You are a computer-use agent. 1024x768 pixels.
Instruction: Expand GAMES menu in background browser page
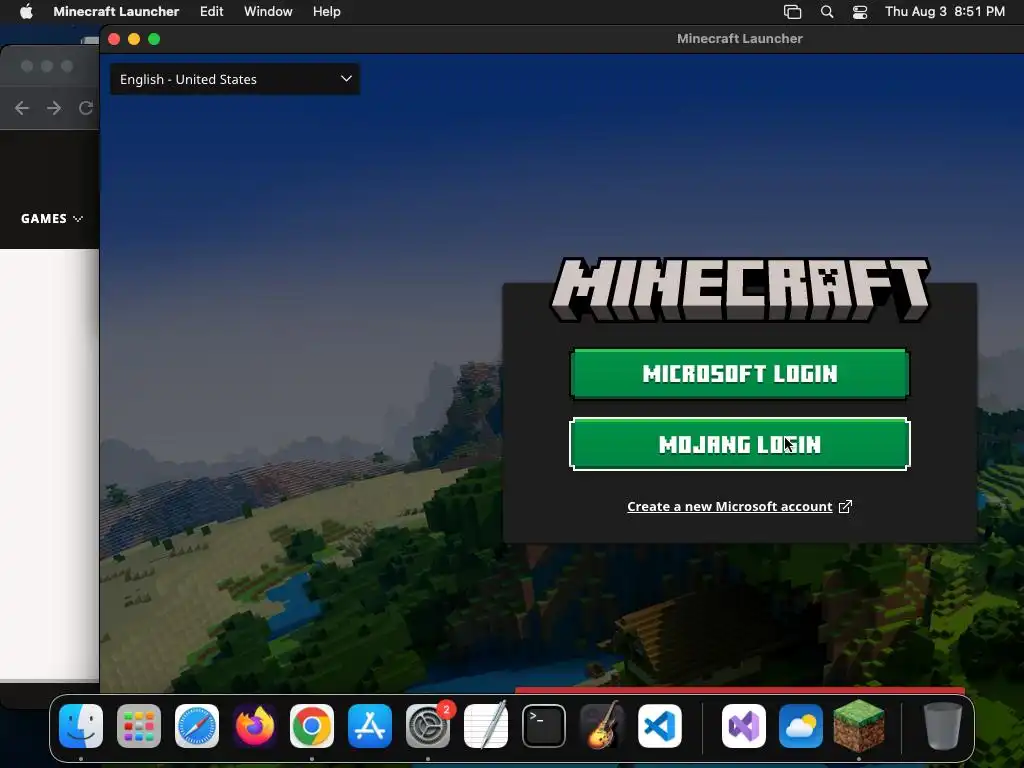tap(52, 219)
